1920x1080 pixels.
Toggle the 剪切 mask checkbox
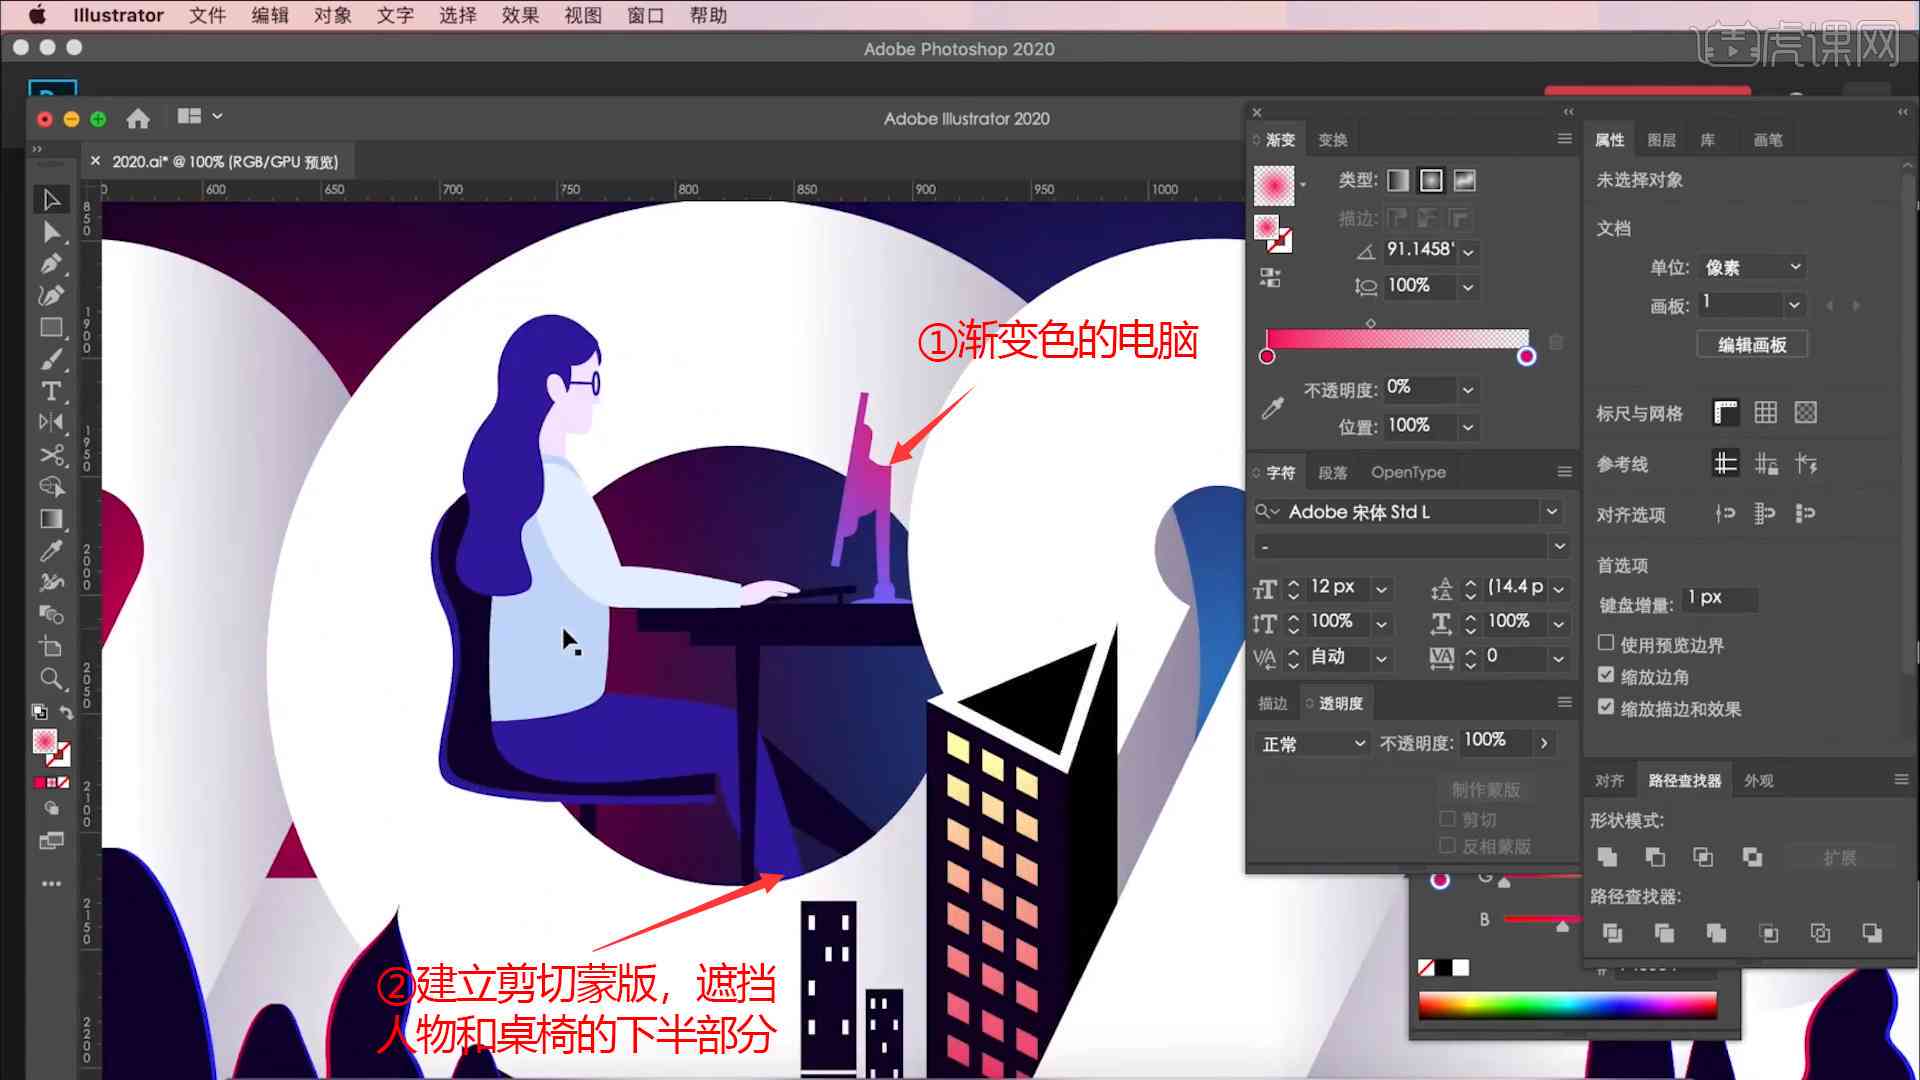coord(1447,819)
